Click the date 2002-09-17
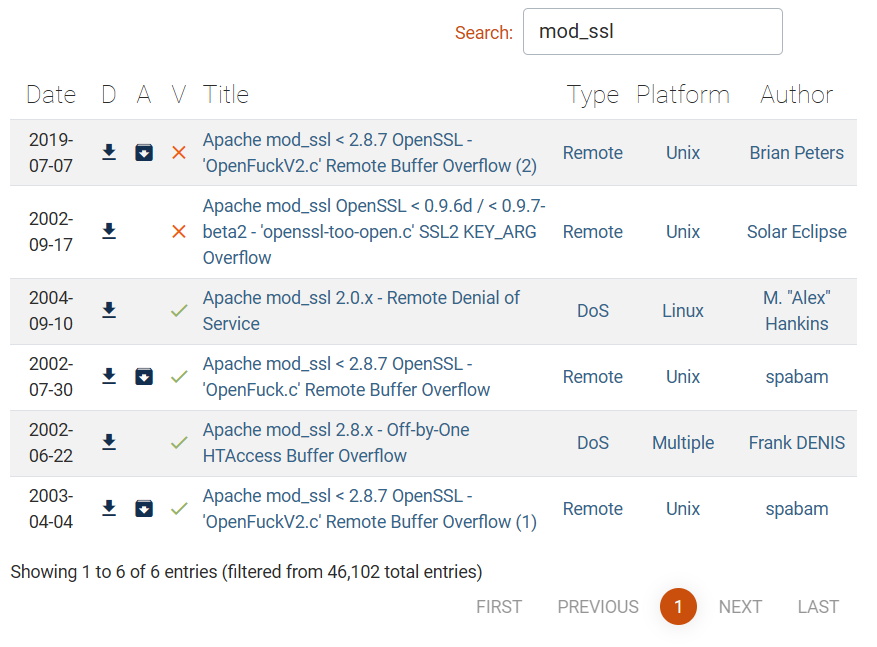Image resolution: width=877 pixels, height=647 pixels. (x=51, y=231)
